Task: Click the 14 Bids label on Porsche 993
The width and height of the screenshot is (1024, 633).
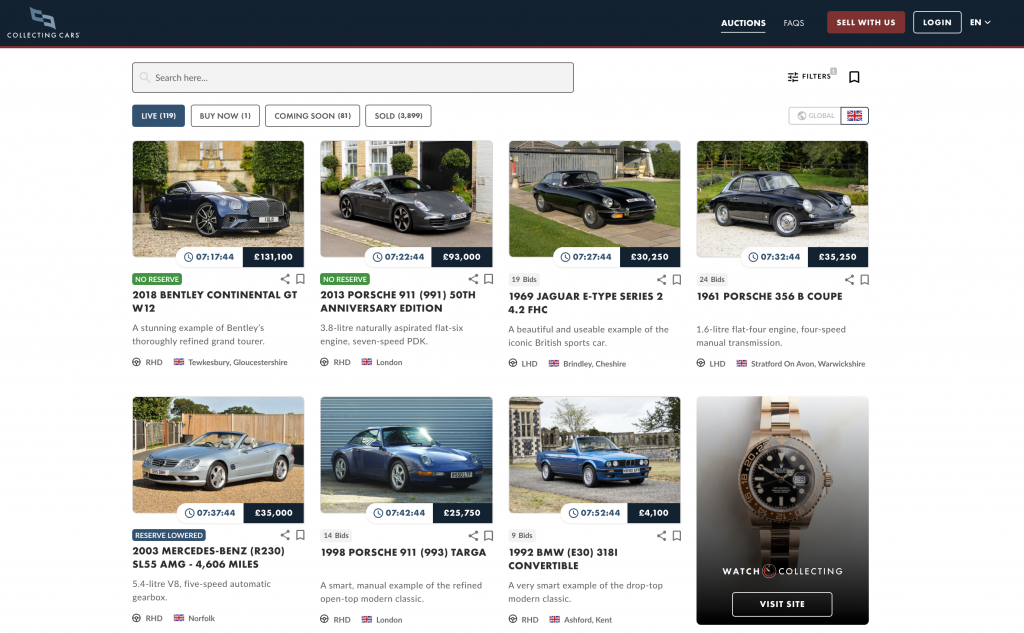Action: pos(336,536)
